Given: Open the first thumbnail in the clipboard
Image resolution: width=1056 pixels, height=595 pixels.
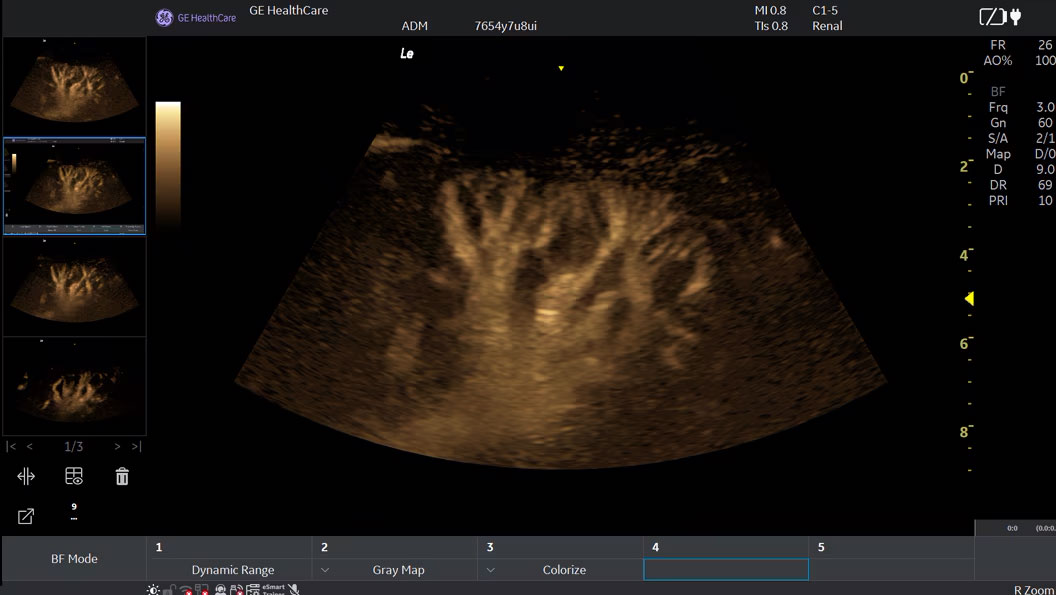Looking at the screenshot, I should tap(74, 86).
